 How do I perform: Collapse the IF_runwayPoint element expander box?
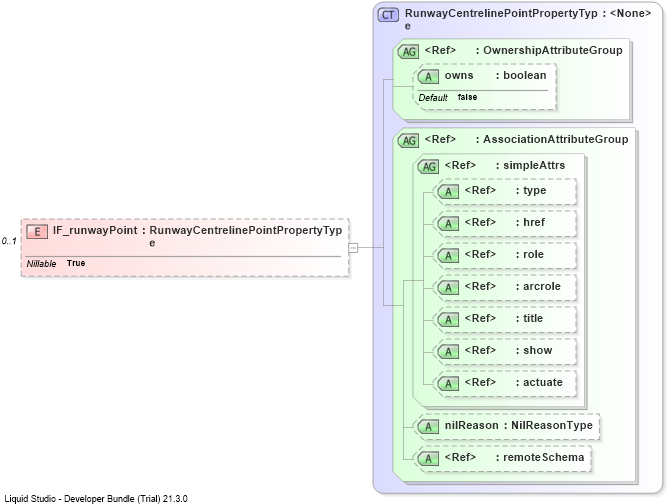[x=353, y=248]
